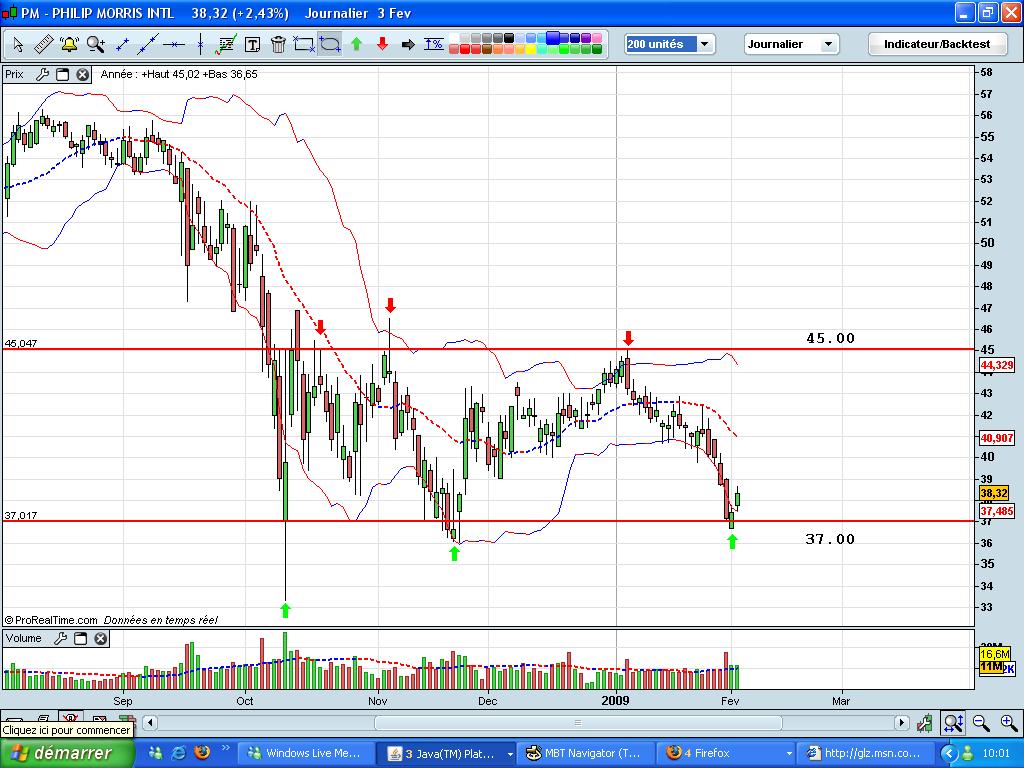Select the short line segment drawing tool
The image size is (1024, 768).
[x=122, y=44]
